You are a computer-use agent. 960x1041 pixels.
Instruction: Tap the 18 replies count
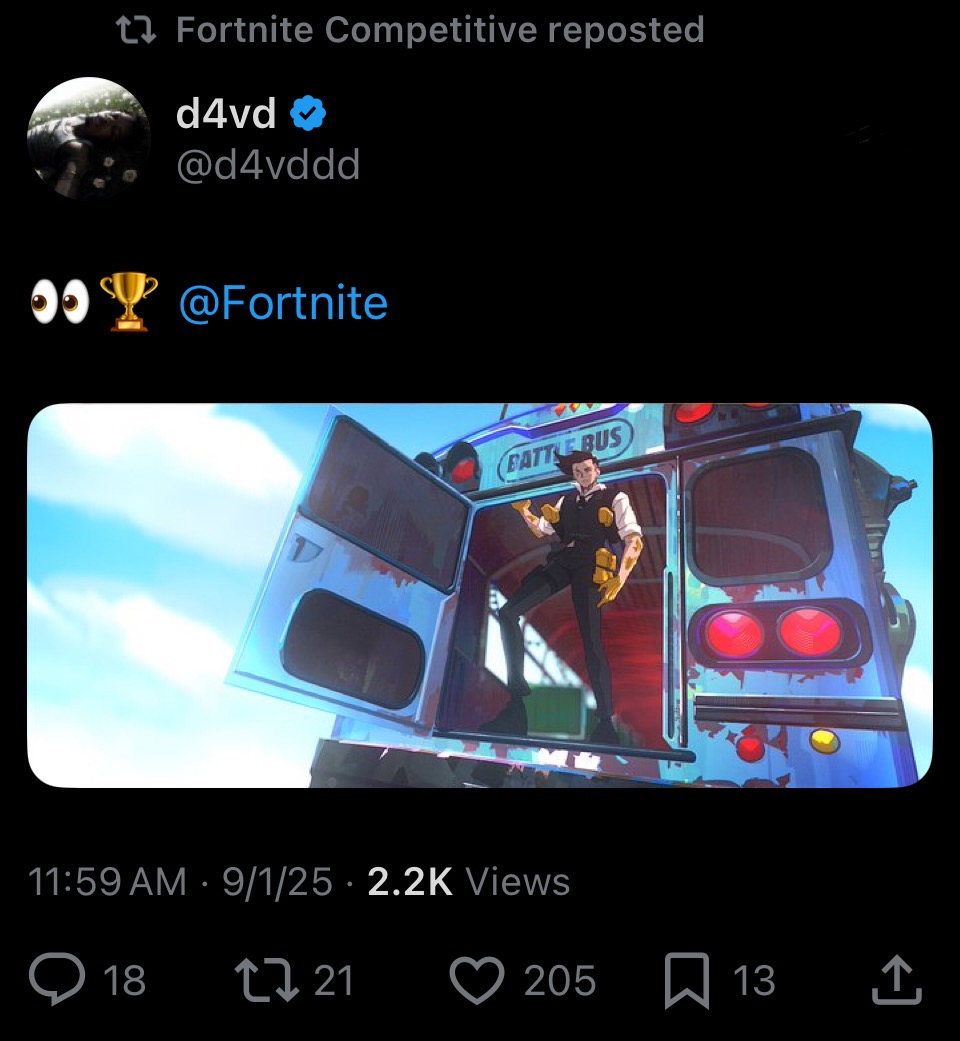(125, 980)
